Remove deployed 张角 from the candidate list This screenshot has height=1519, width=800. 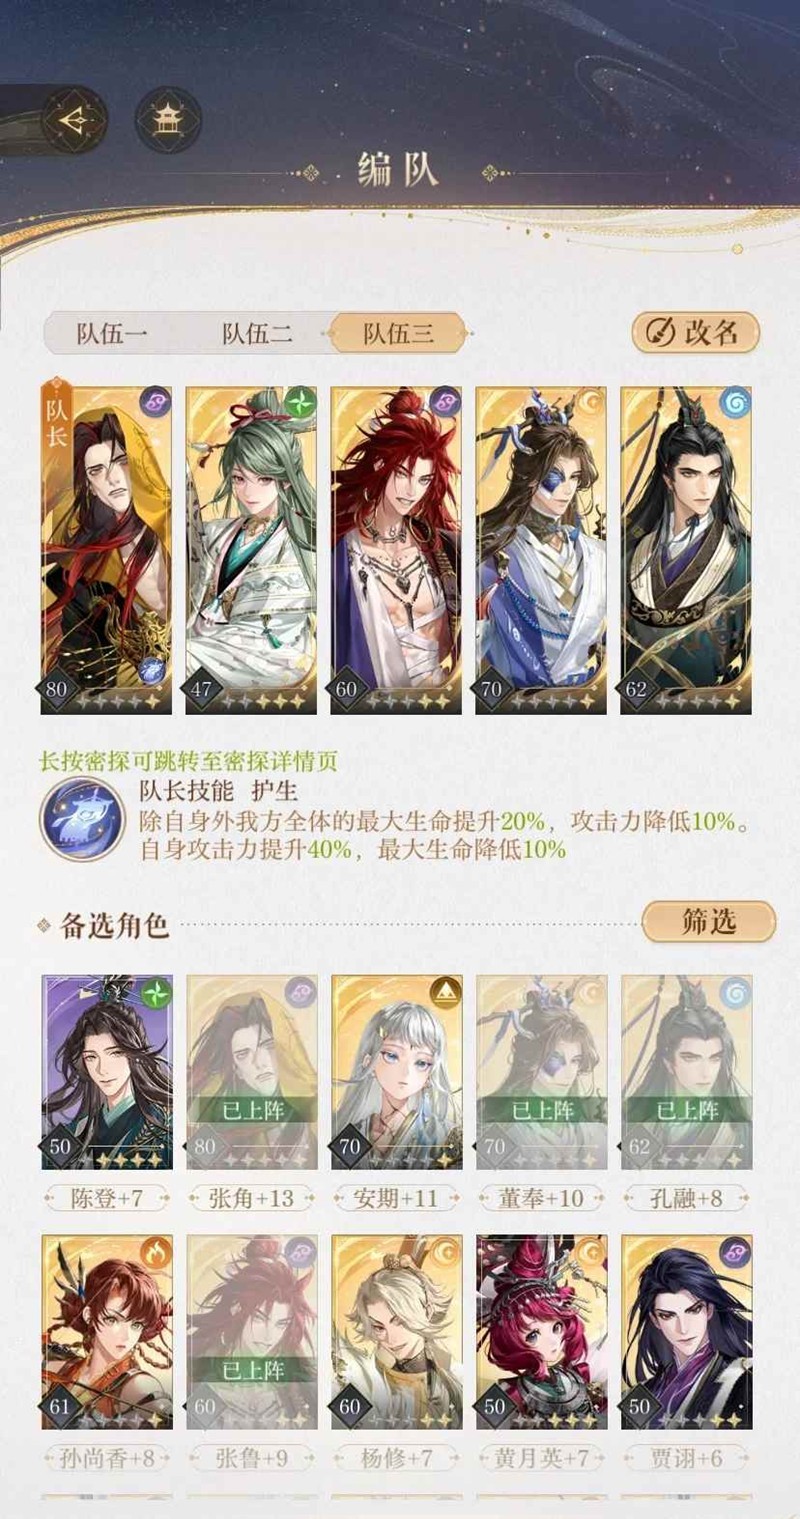tap(252, 1072)
